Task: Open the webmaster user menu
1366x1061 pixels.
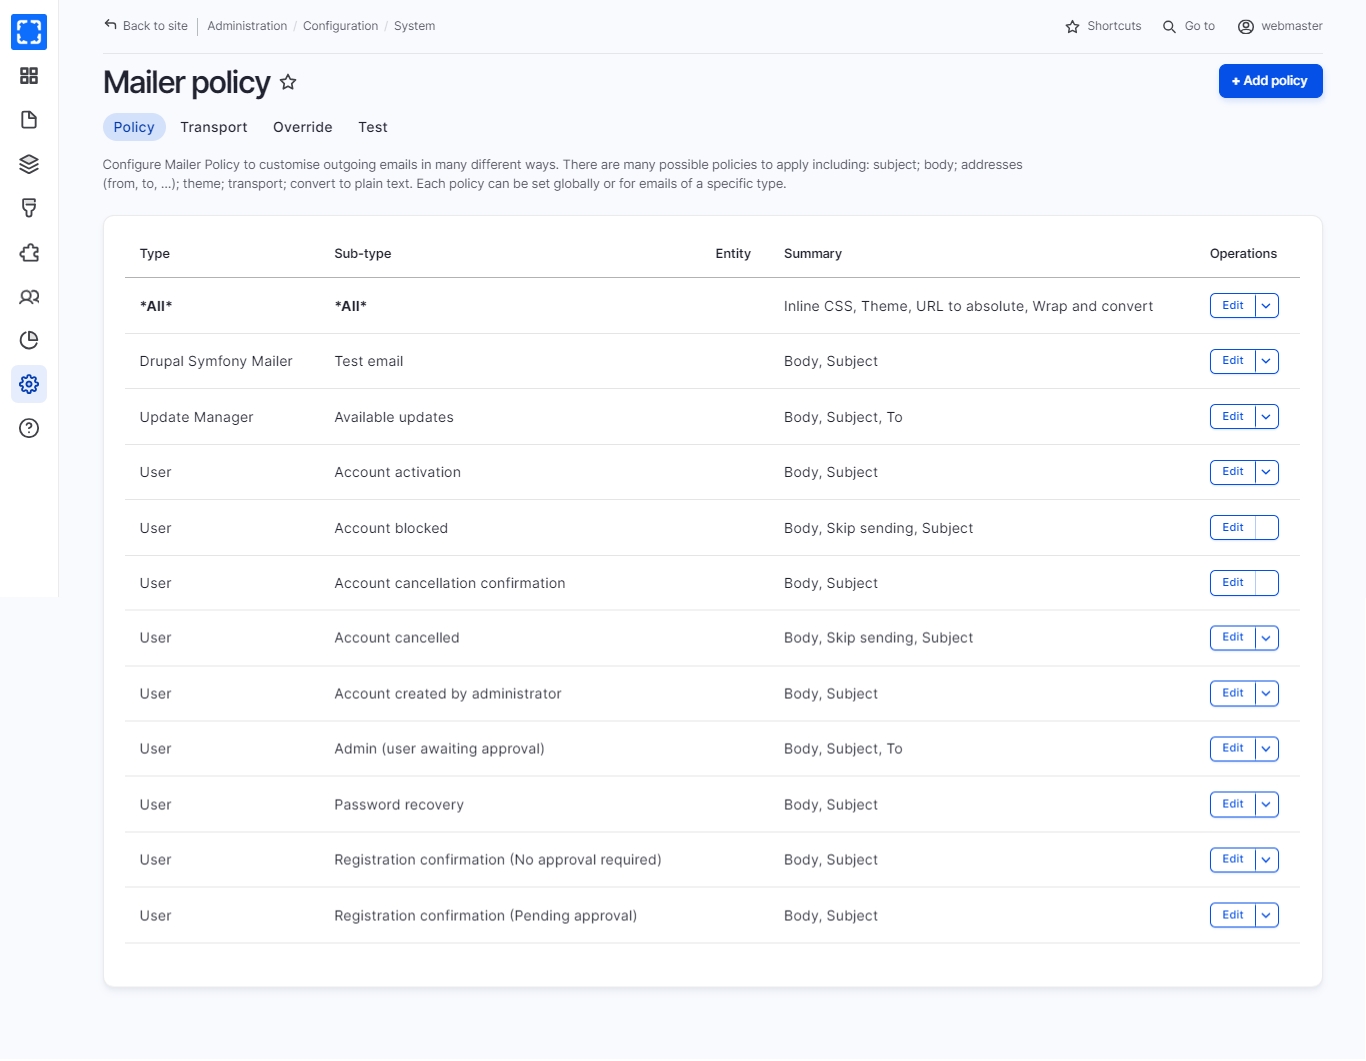Action: tap(1280, 26)
